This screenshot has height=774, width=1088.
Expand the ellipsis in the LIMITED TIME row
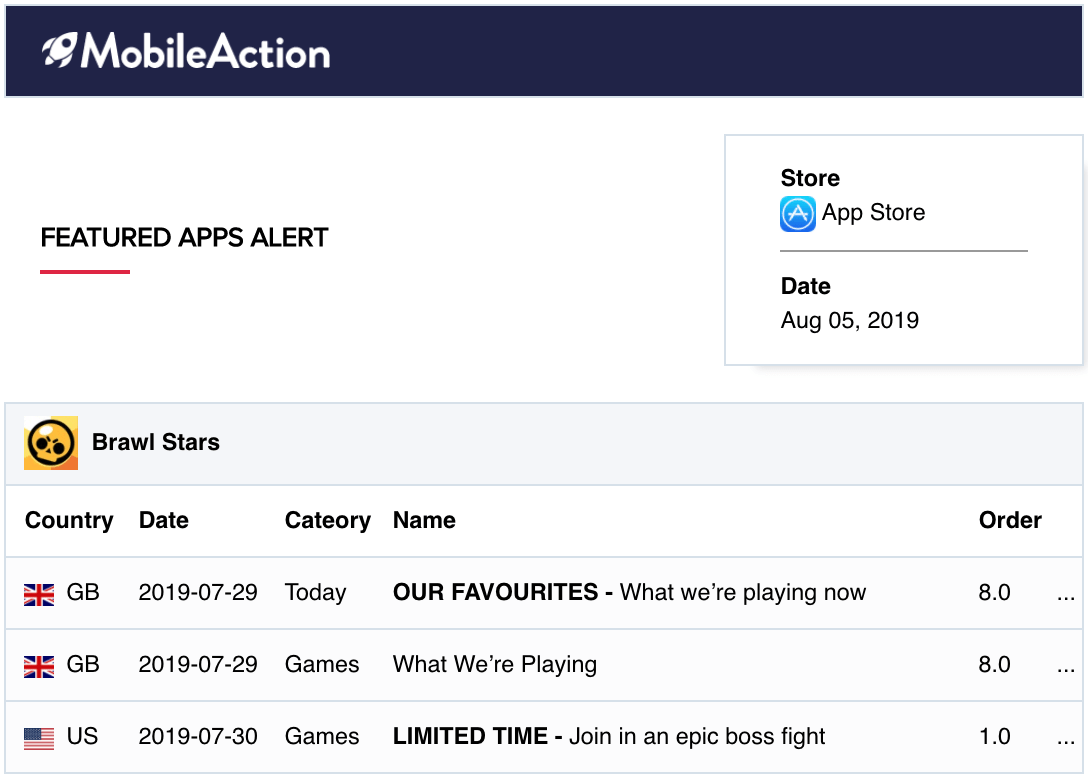point(1066,741)
